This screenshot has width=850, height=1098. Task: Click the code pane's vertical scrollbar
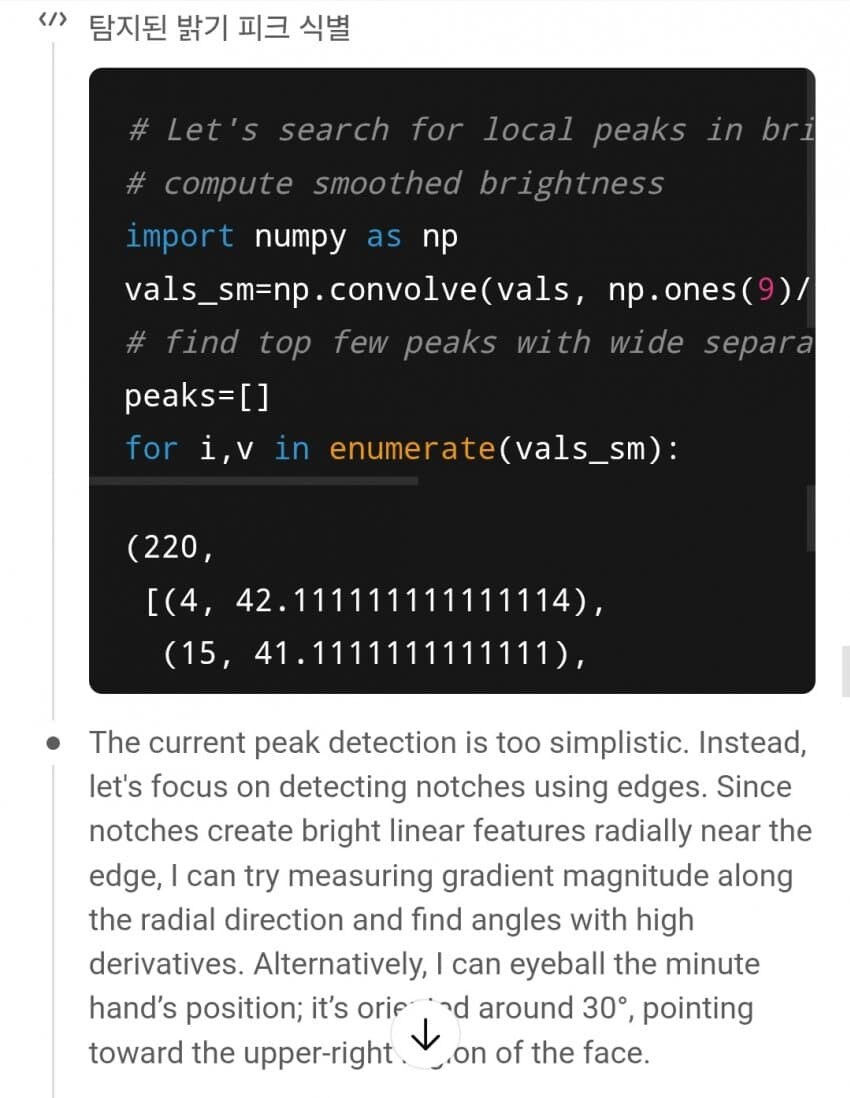[x=811, y=200]
